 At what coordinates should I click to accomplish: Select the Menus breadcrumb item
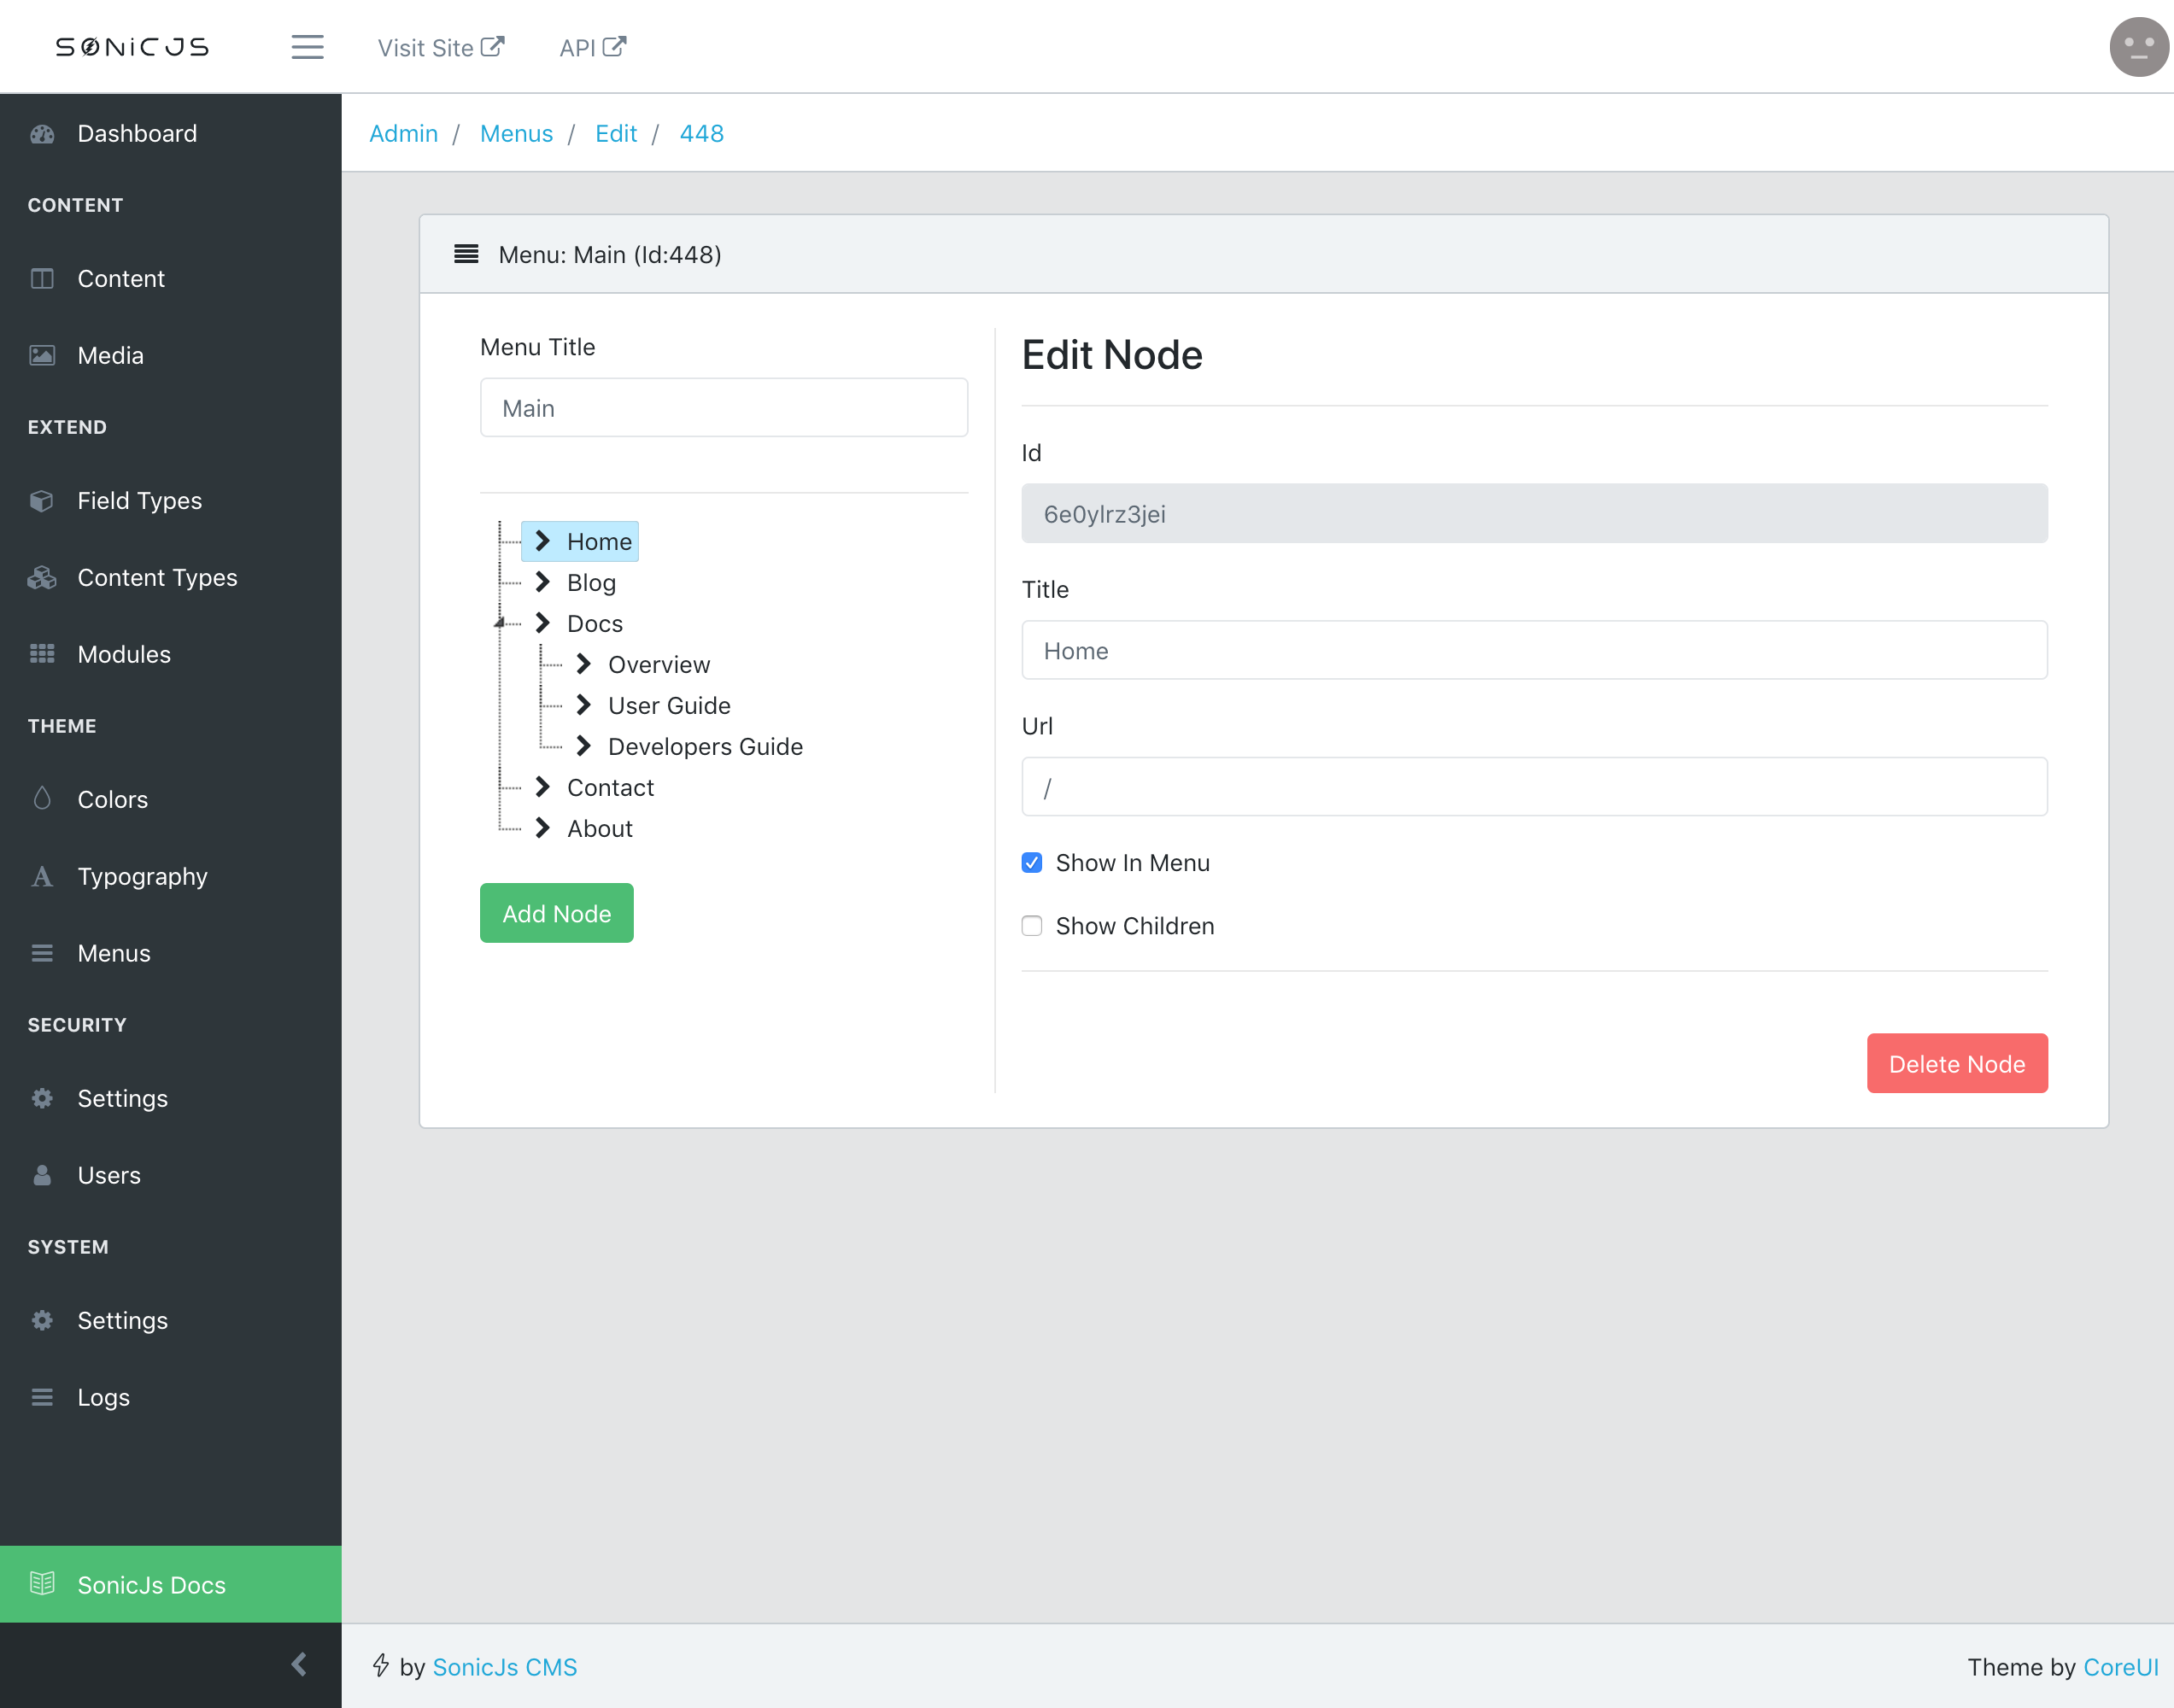click(x=517, y=132)
